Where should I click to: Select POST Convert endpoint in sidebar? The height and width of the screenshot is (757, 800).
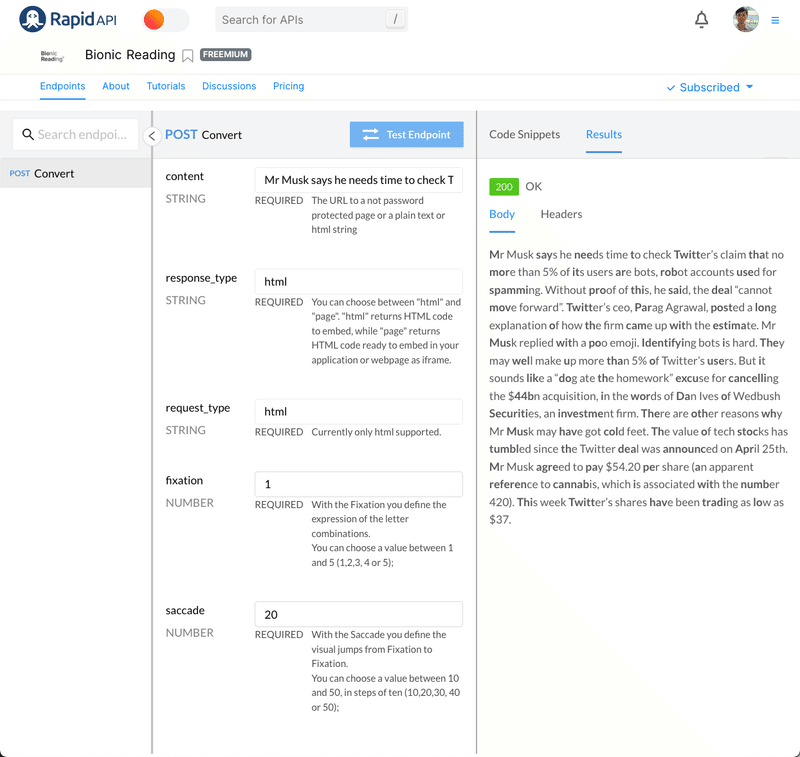(x=76, y=173)
